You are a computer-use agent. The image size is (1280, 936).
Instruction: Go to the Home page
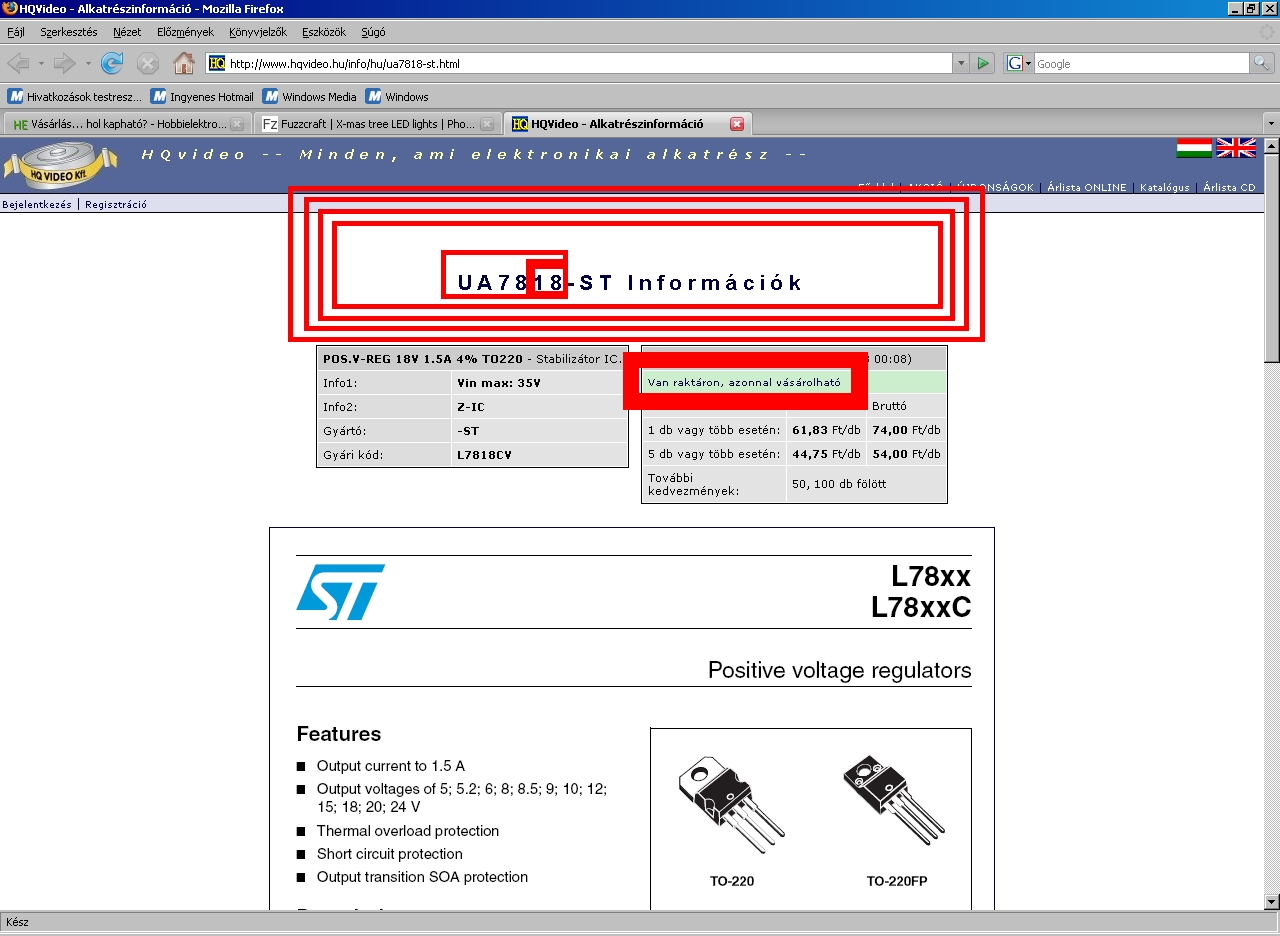184,63
